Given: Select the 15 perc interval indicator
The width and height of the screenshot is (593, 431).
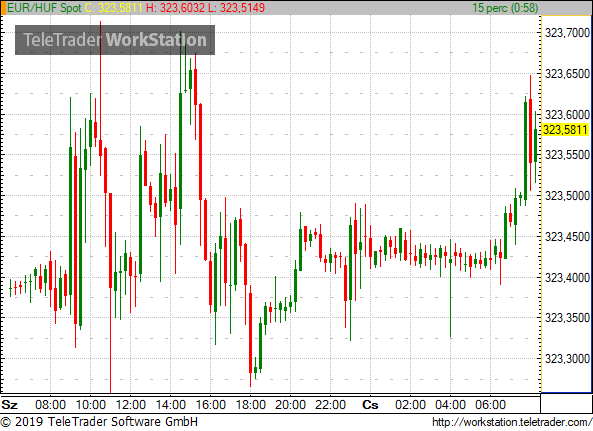Looking at the screenshot, I should pyautogui.click(x=506, y=8).
